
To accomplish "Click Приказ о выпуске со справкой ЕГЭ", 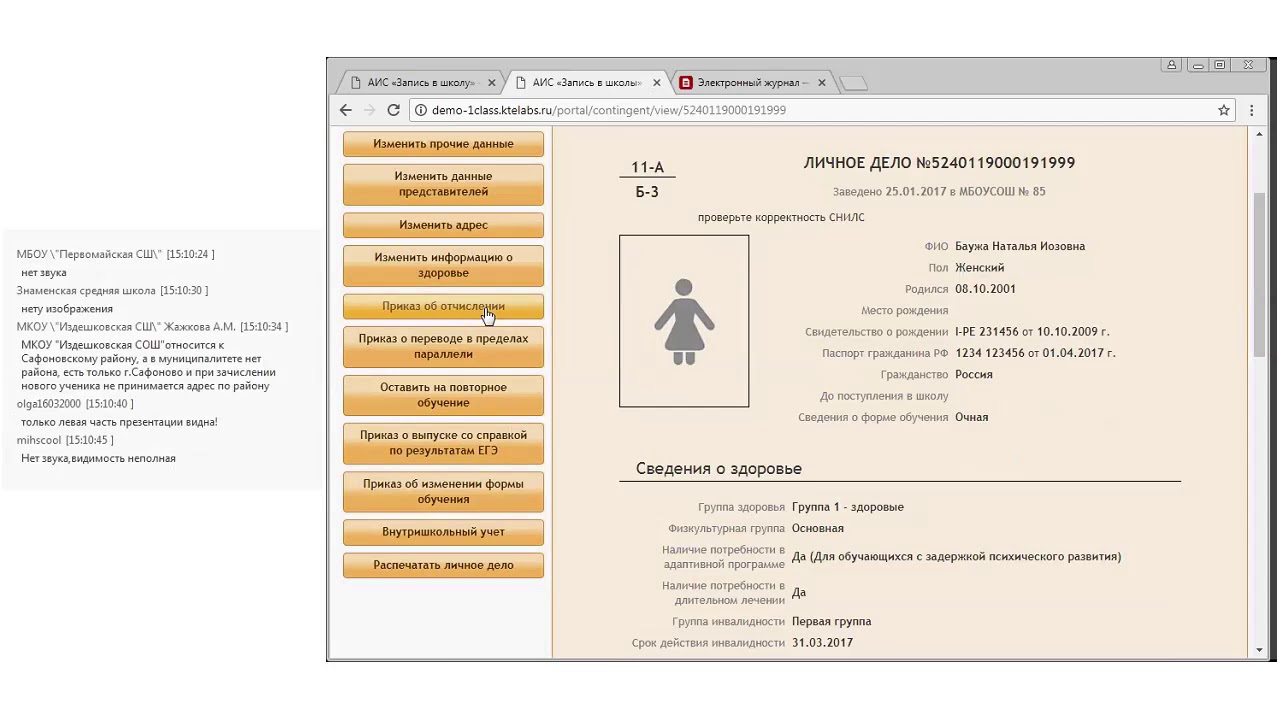I will [x=443, y=443].
